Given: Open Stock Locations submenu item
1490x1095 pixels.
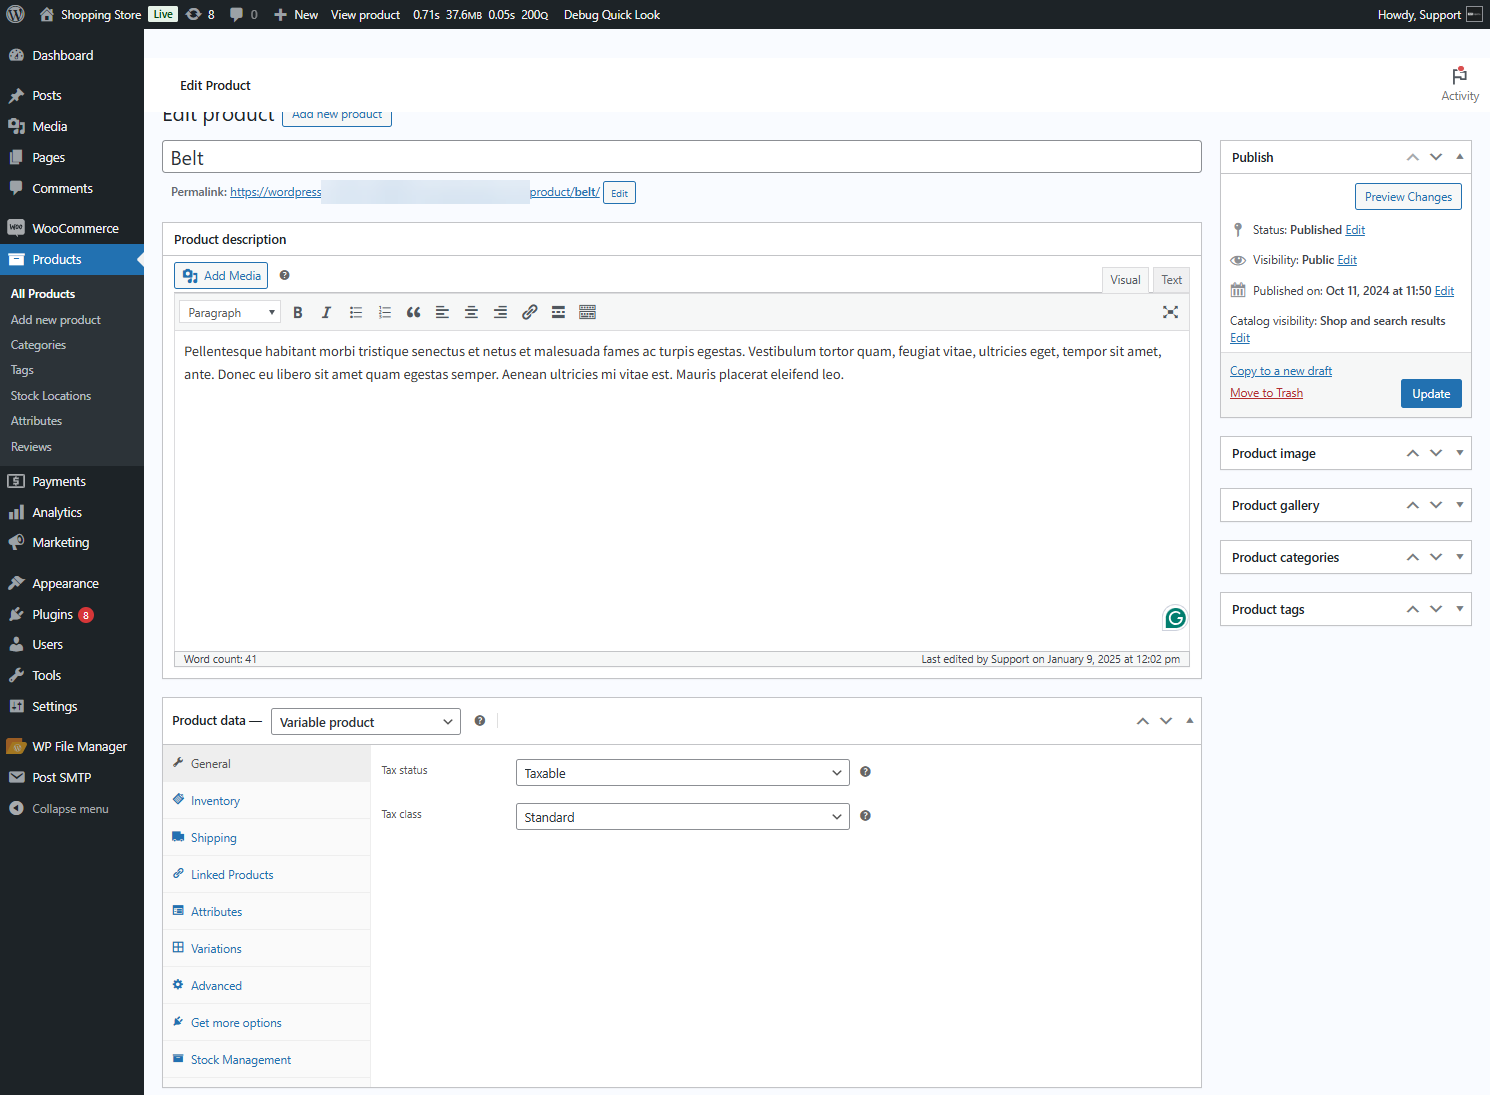Looking at the screenshot, I should click(x=51, y=396).
